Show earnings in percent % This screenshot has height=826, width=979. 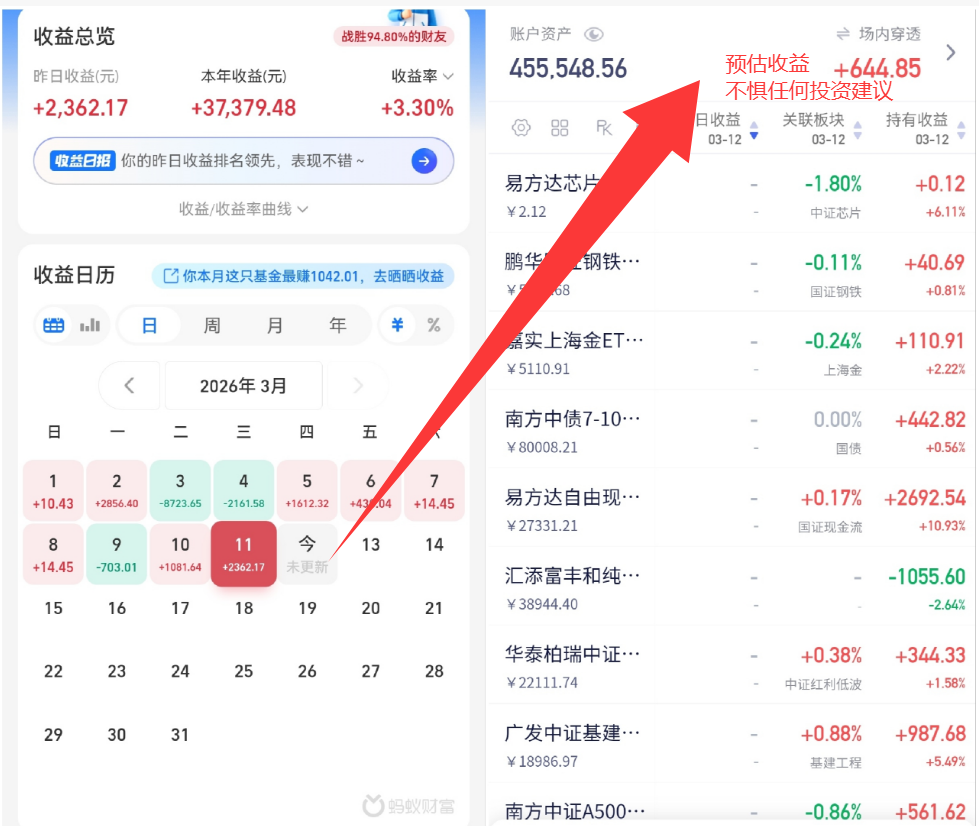tap(434, 325)
